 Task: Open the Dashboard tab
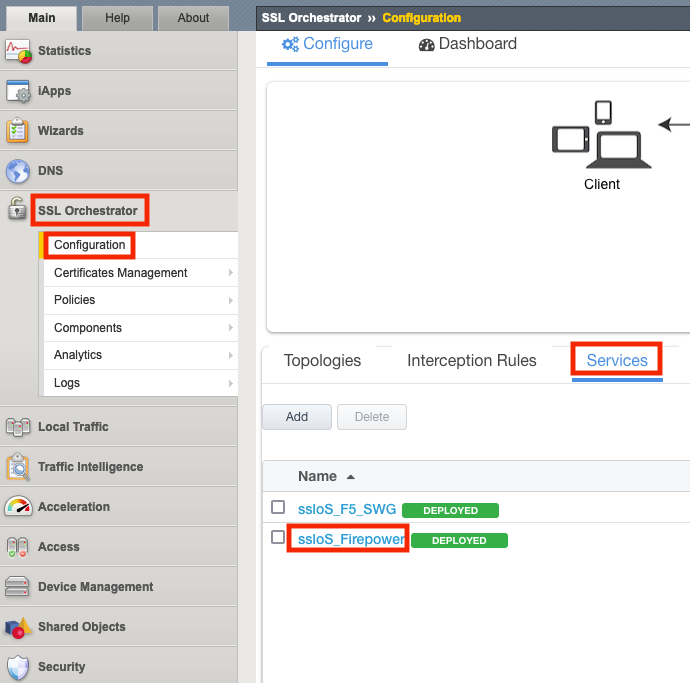[468, 44]
